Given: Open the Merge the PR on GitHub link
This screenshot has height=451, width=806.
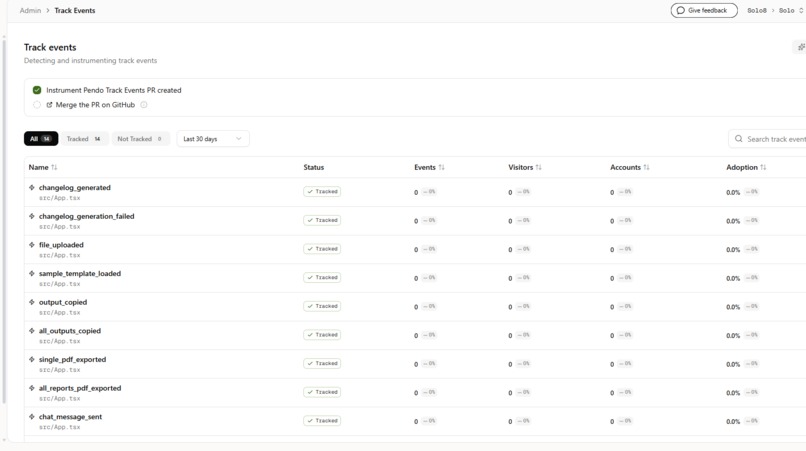Looking at the screenshot, I should point(95,105).
